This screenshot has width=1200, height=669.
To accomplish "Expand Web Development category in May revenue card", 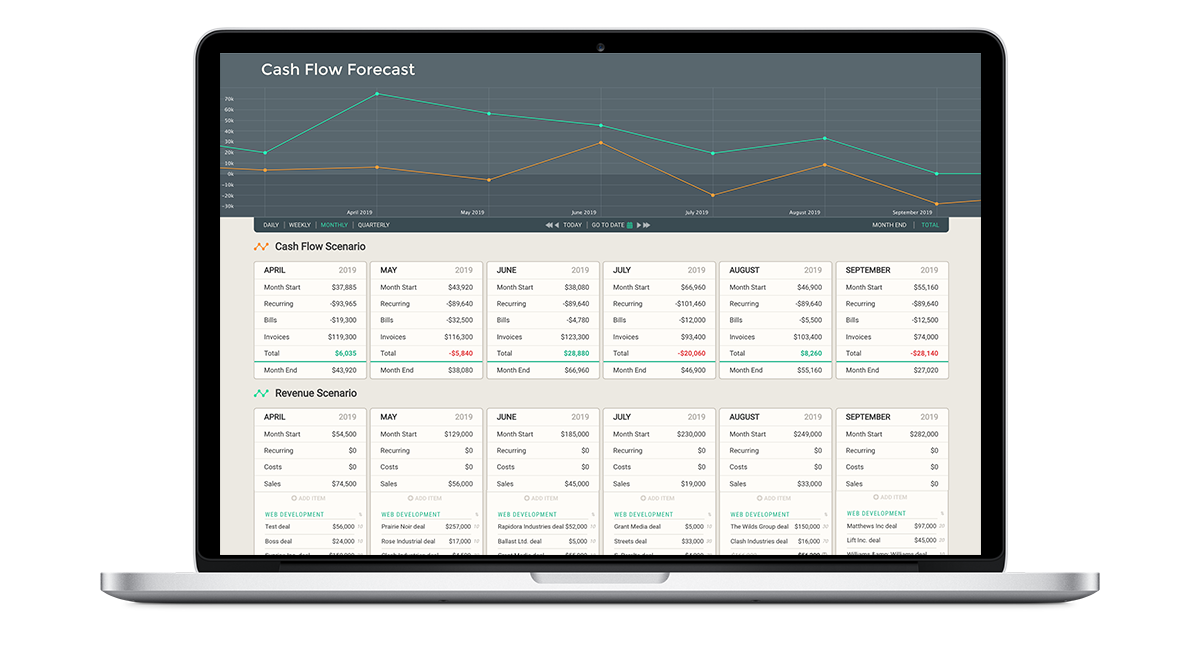I will [410, 515].
